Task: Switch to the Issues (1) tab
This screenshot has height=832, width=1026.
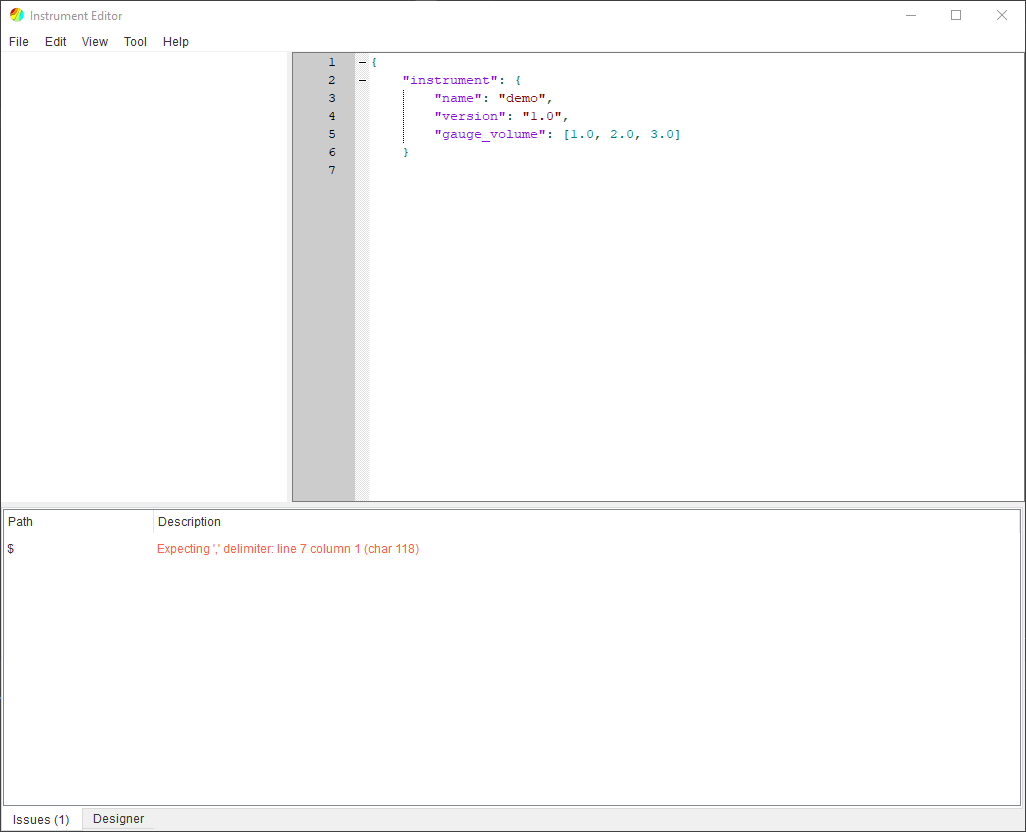Action: click(41, 820)
